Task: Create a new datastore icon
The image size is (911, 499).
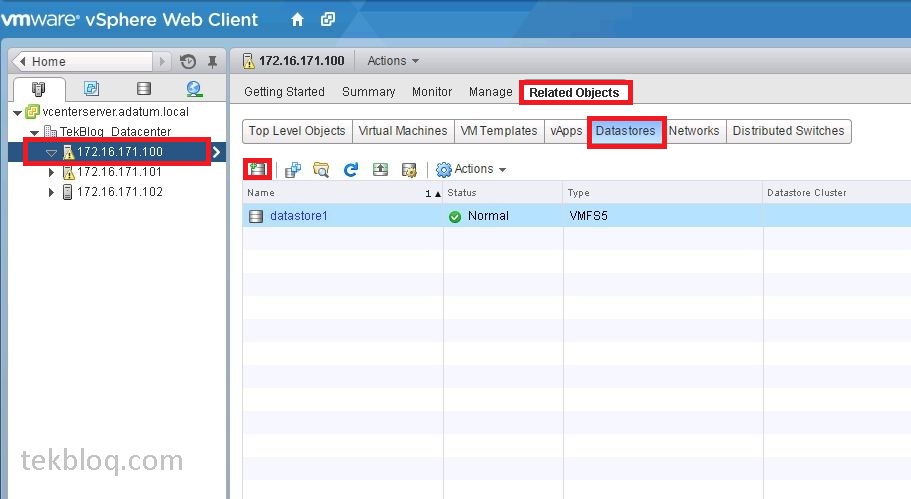Action: point(257,169)
